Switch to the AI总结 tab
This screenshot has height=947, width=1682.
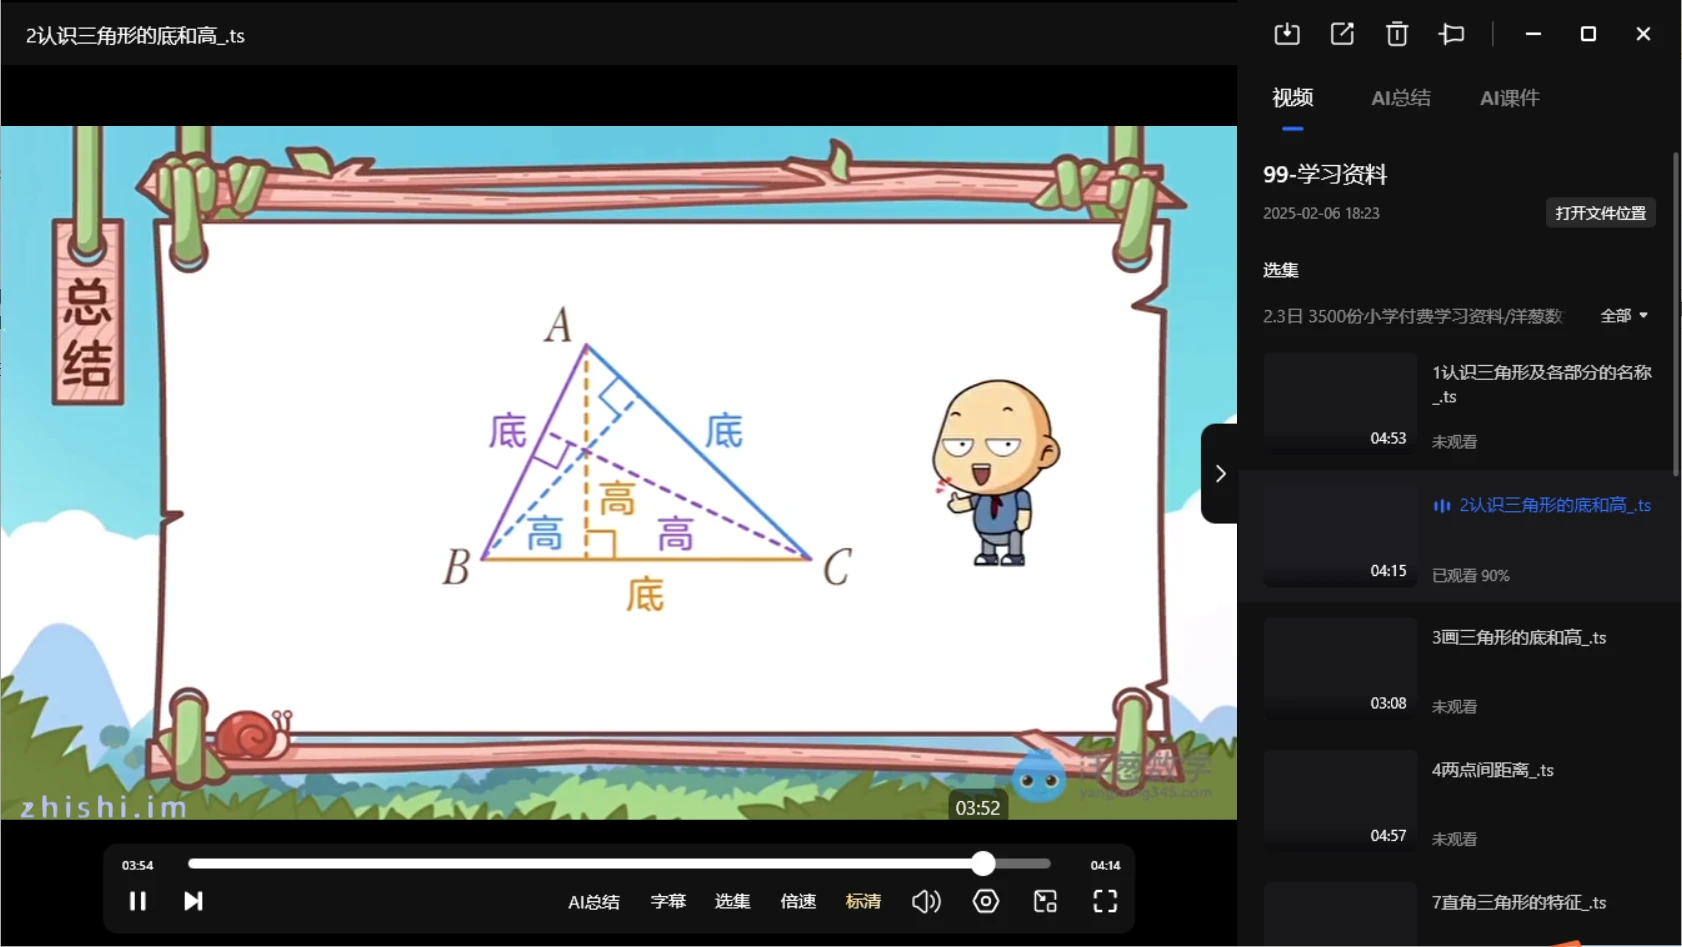tap(1400, 98)
